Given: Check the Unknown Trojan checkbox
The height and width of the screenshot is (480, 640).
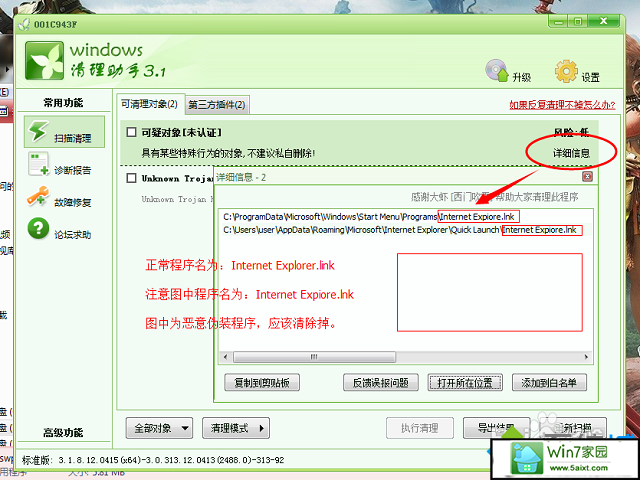Looking at the screenshot, I should coord(131,178).
